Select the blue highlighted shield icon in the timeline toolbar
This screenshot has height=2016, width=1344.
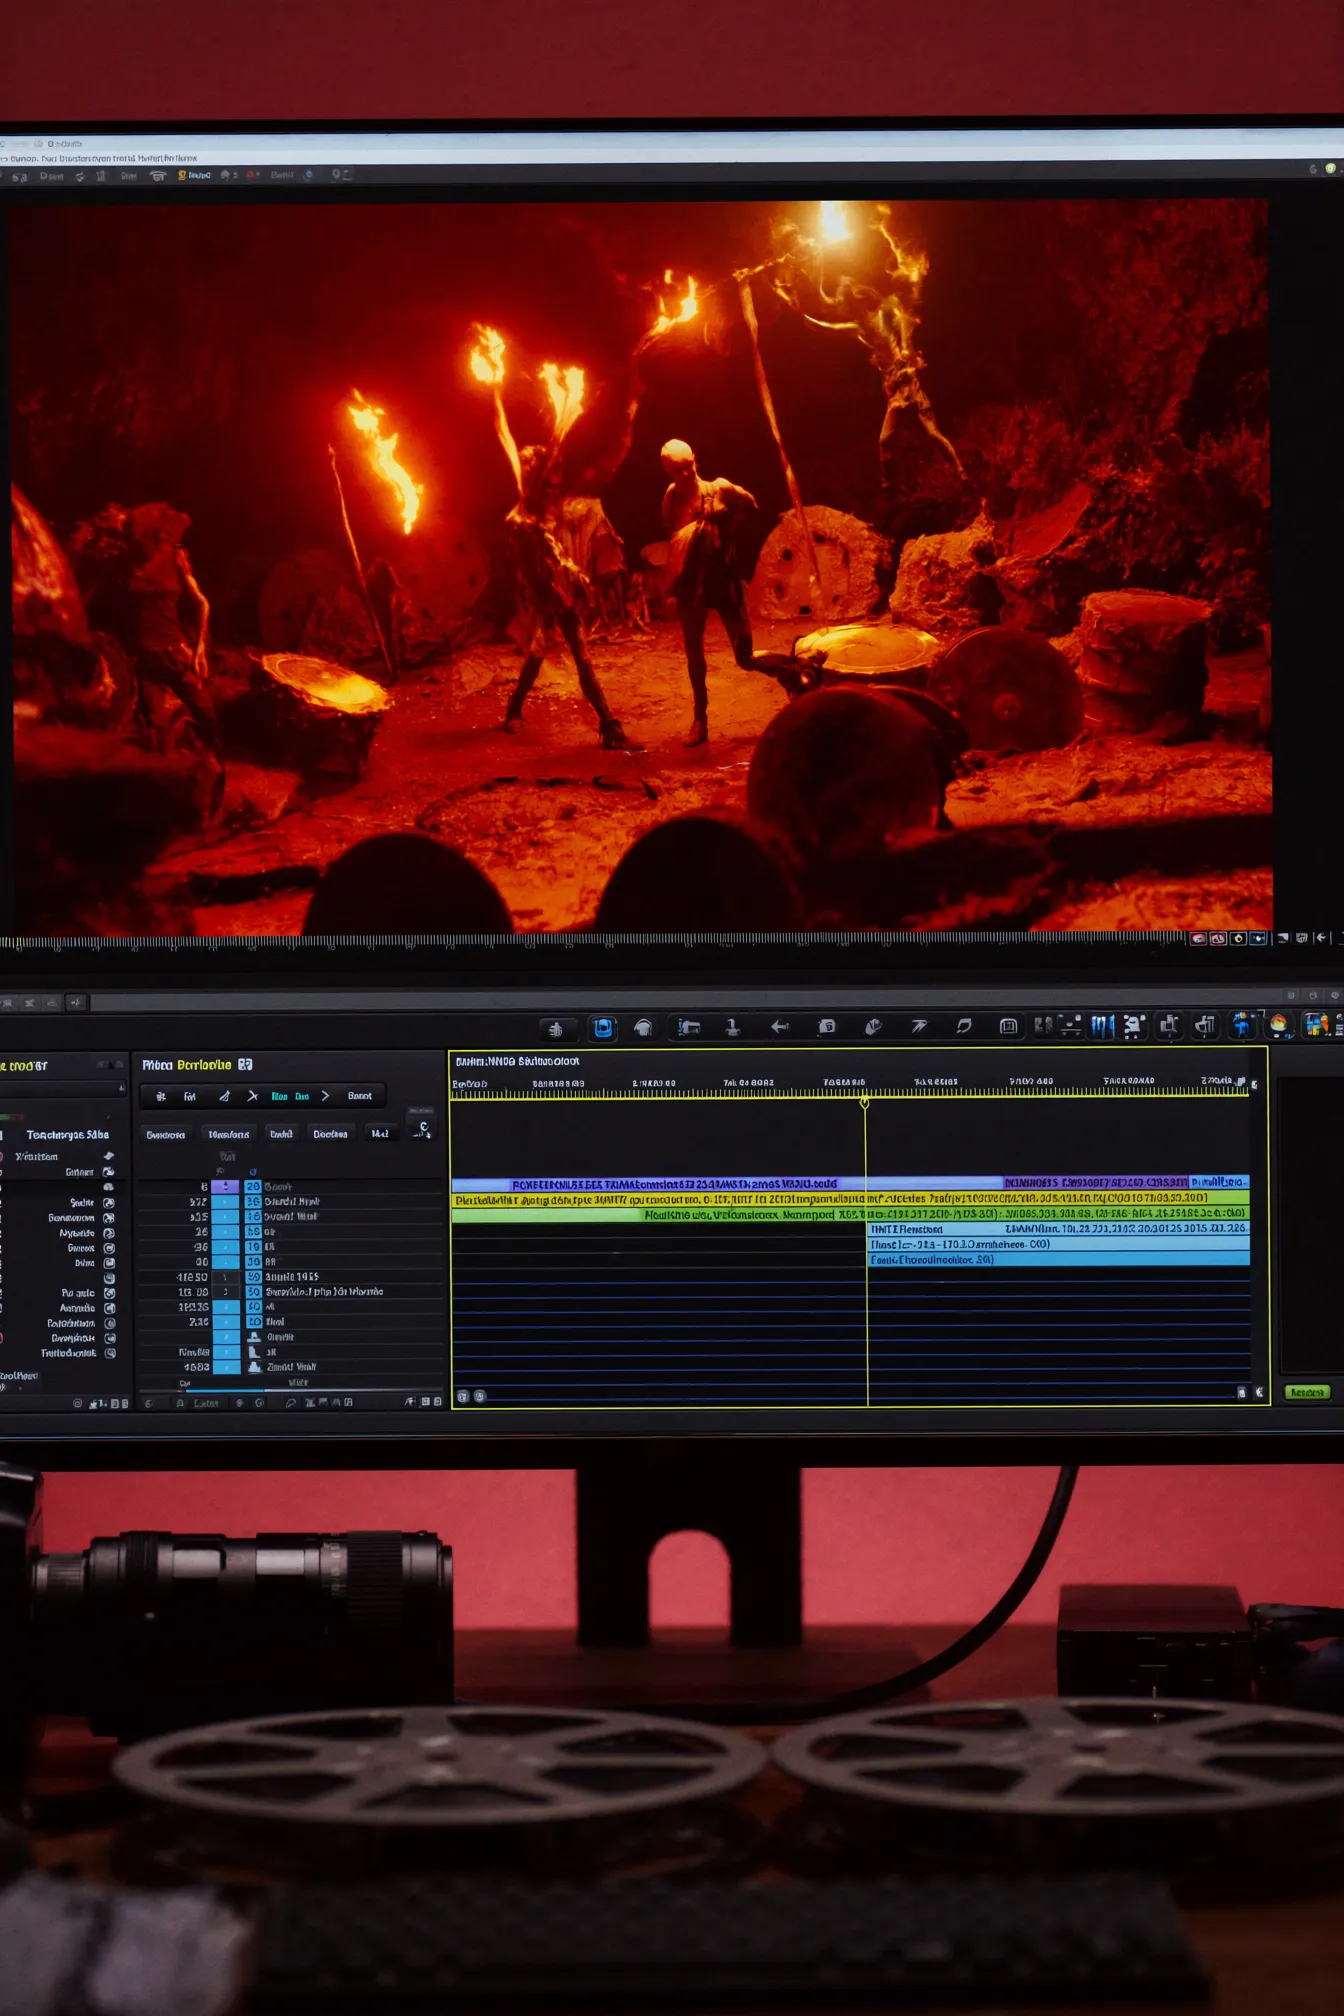point(603,1027)
